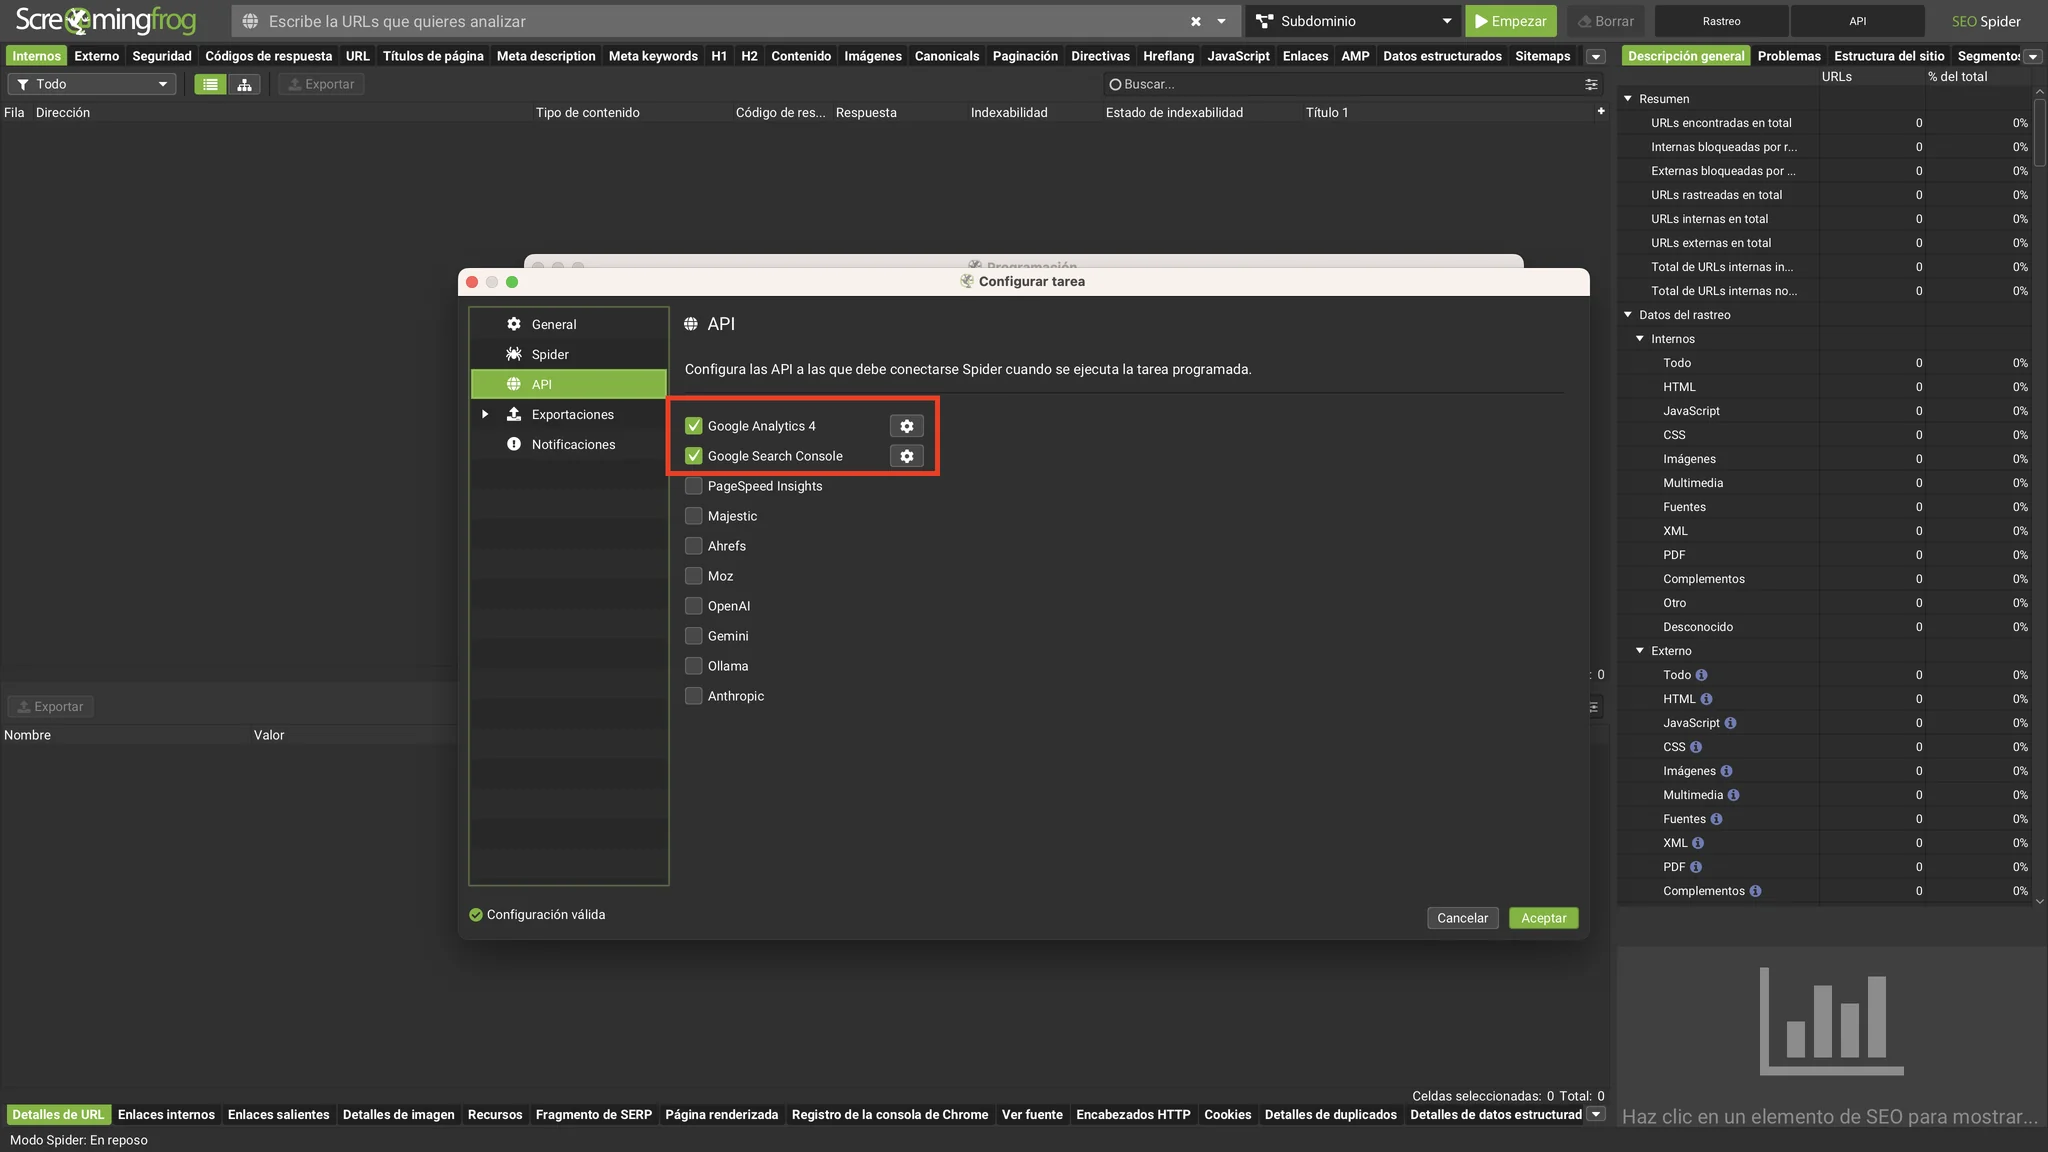
Task: Switch to tree view icon
Action: click(244, 84)
